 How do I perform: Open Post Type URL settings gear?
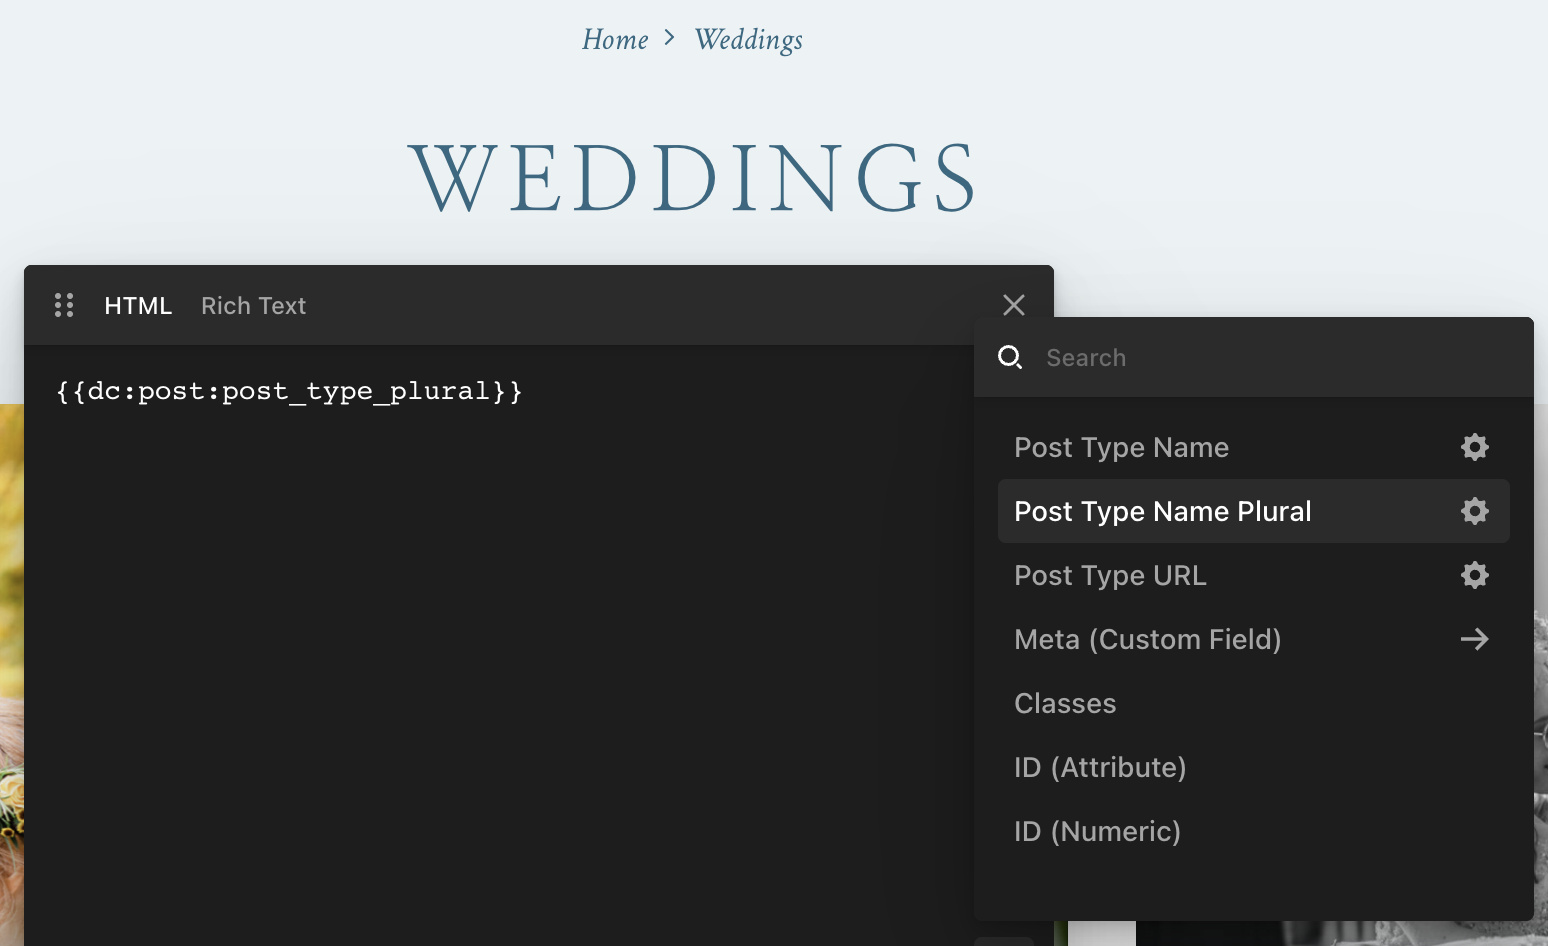1474,575
